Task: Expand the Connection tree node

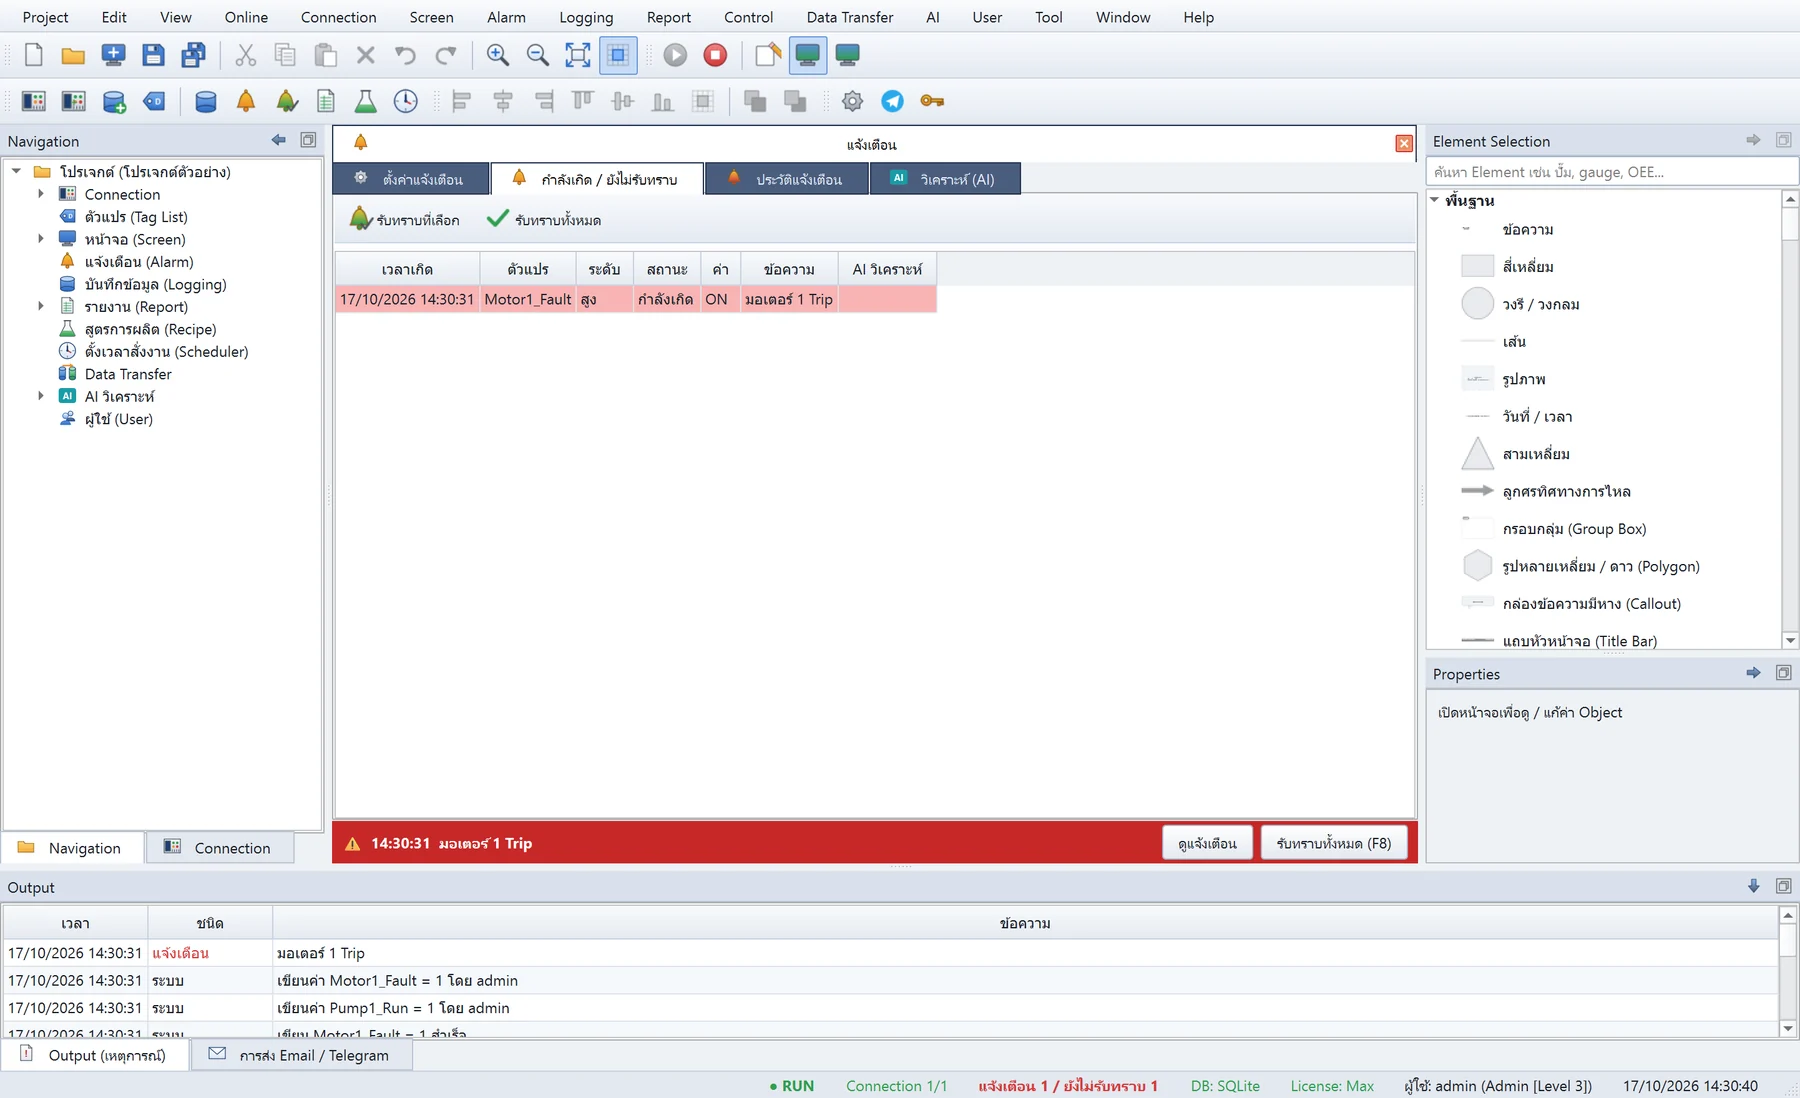Action: (41, 194)
